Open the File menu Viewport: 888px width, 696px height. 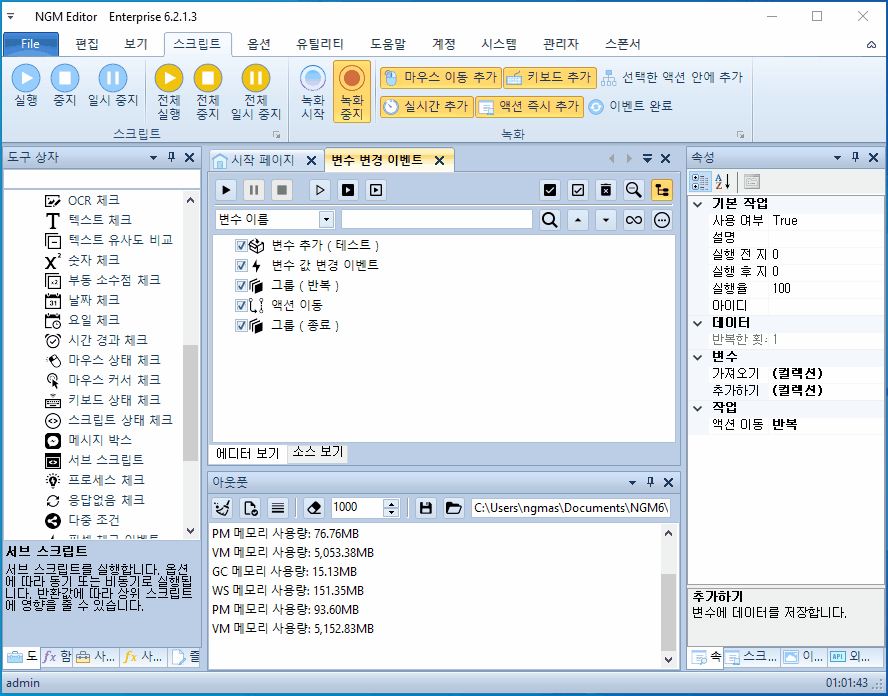(31, 44)
